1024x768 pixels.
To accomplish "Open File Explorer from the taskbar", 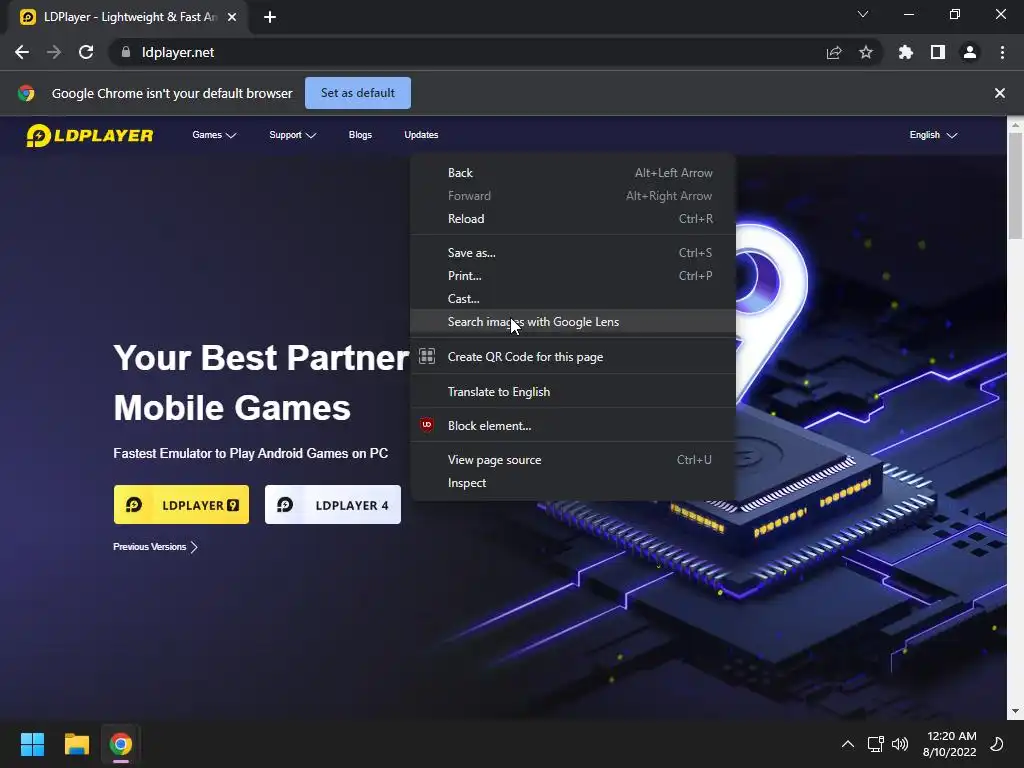I will (x=76, y=744).
